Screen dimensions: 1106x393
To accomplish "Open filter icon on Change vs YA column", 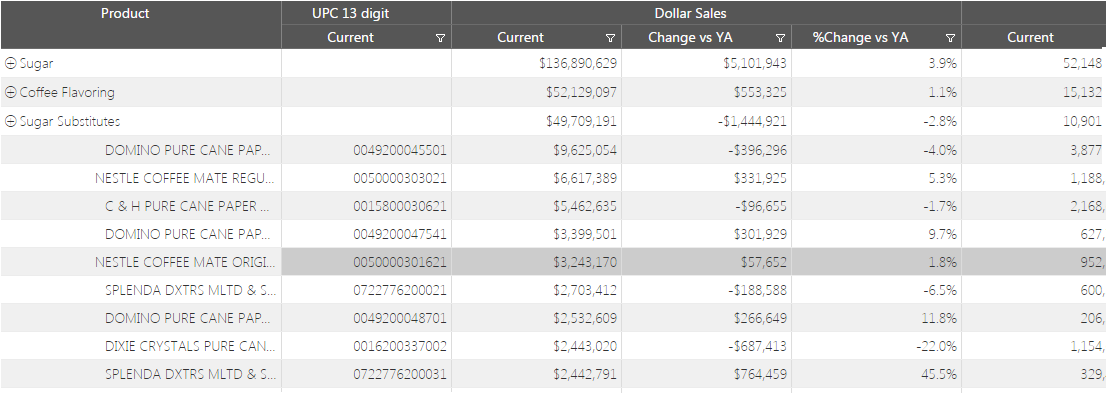I will click(x=780, y=38).
